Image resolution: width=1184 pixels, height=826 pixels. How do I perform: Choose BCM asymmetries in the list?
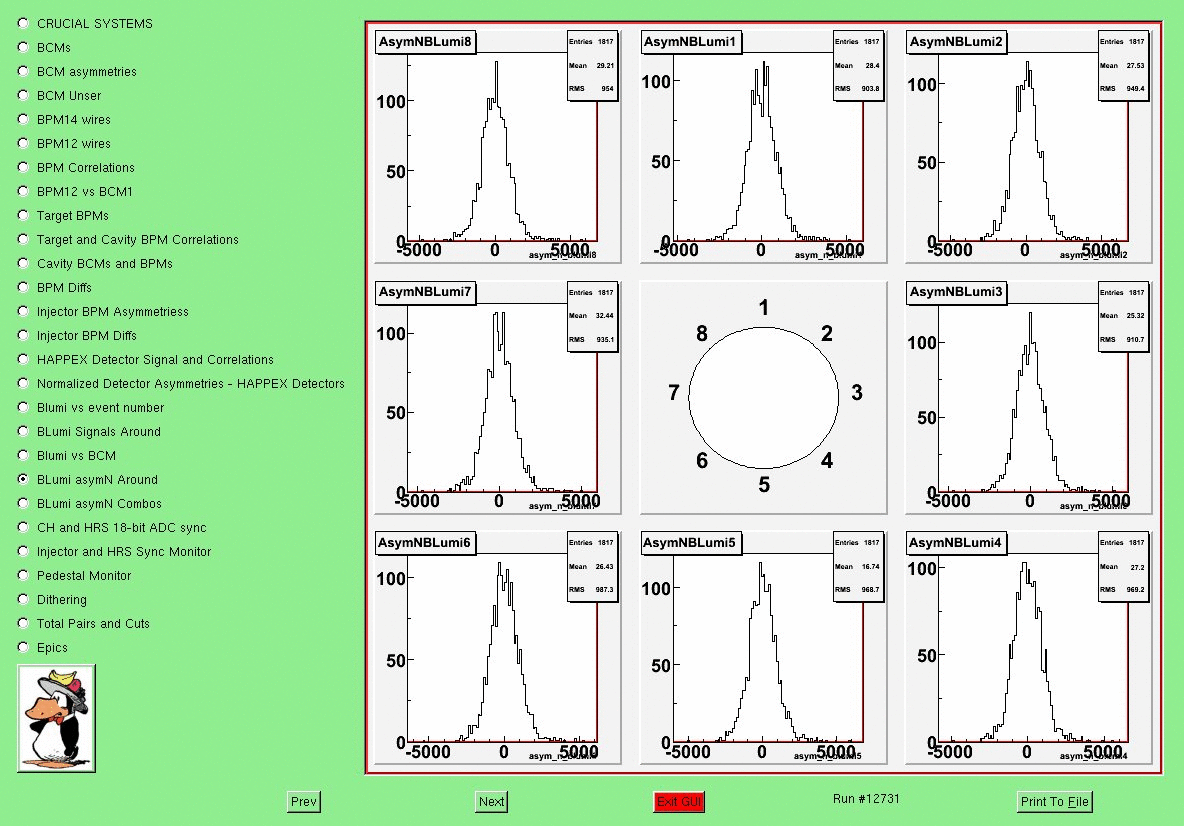click(x=23, y=72)
